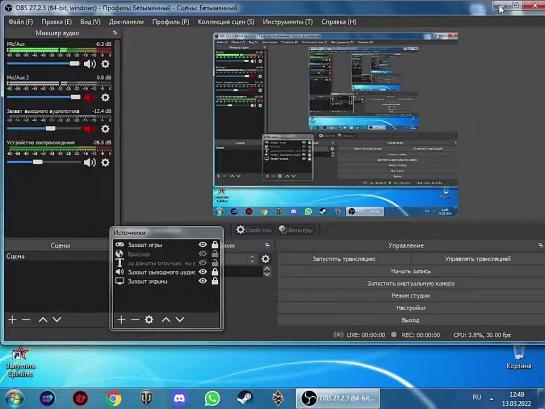545x409 pixels.
Task: Open gear settings for Захват выходного аудиопотока
Action: click(105, 129)
